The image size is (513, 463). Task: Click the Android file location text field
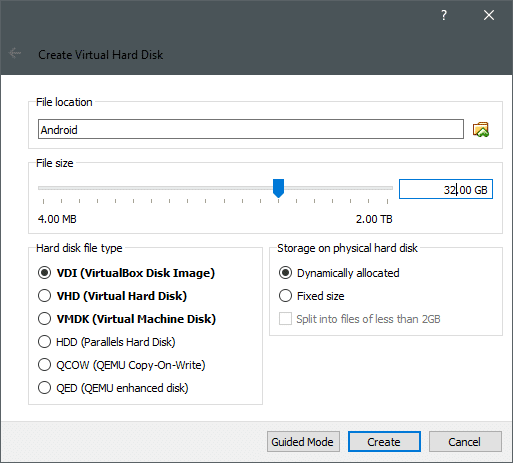[251, 129]
